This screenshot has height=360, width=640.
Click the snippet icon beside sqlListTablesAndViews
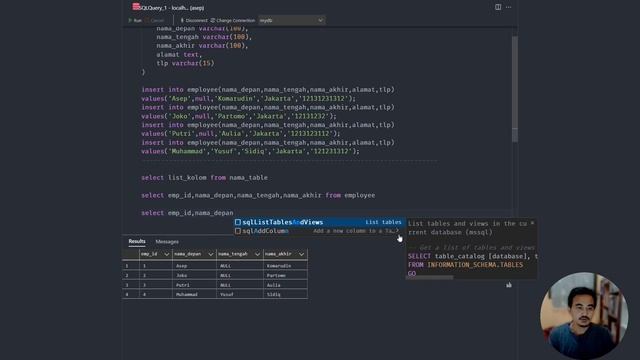point(238,222)
